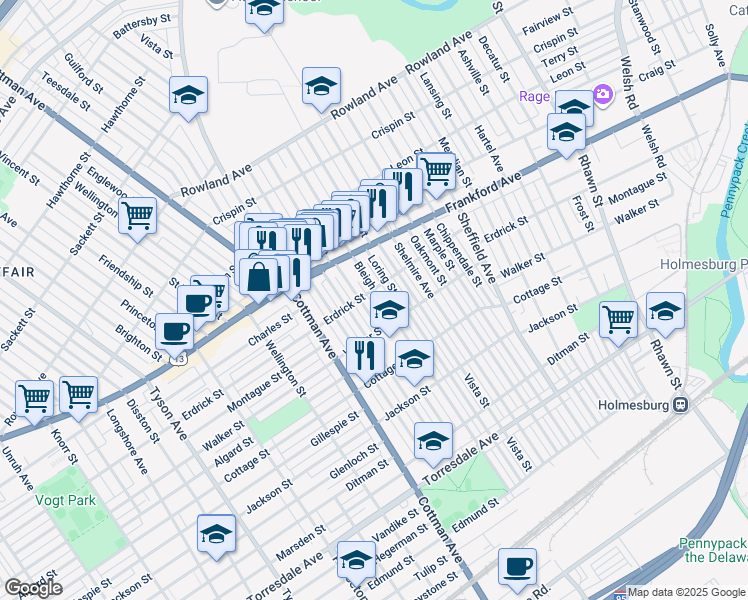The width and height of the screenshot is (748, 600).
Task: Click the coffee cup marker near the bottom edge of the map
Action: (x=518, y=570)
